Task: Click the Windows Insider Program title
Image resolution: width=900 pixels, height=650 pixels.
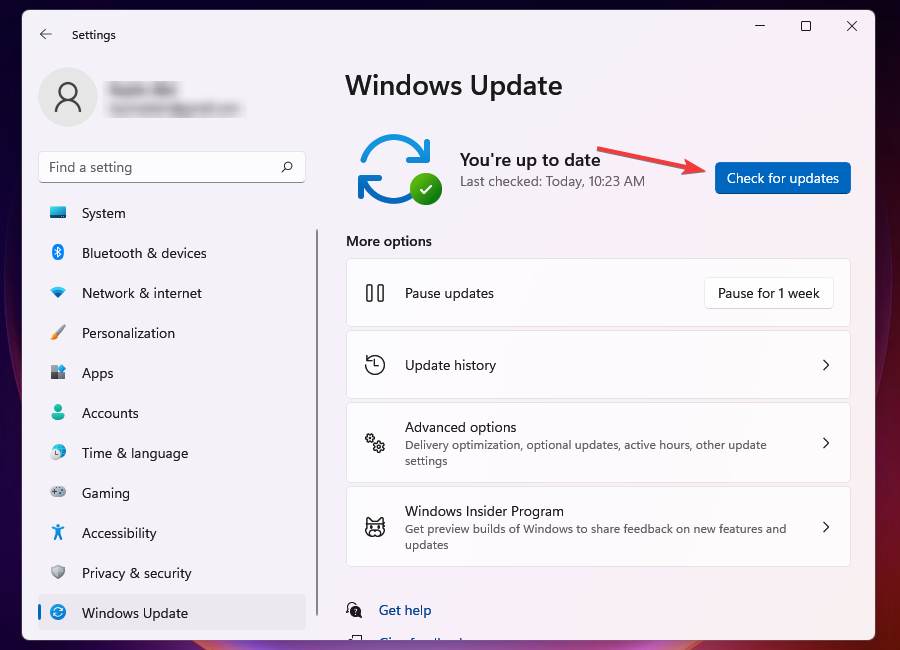Action: click(x=484, y=511)
